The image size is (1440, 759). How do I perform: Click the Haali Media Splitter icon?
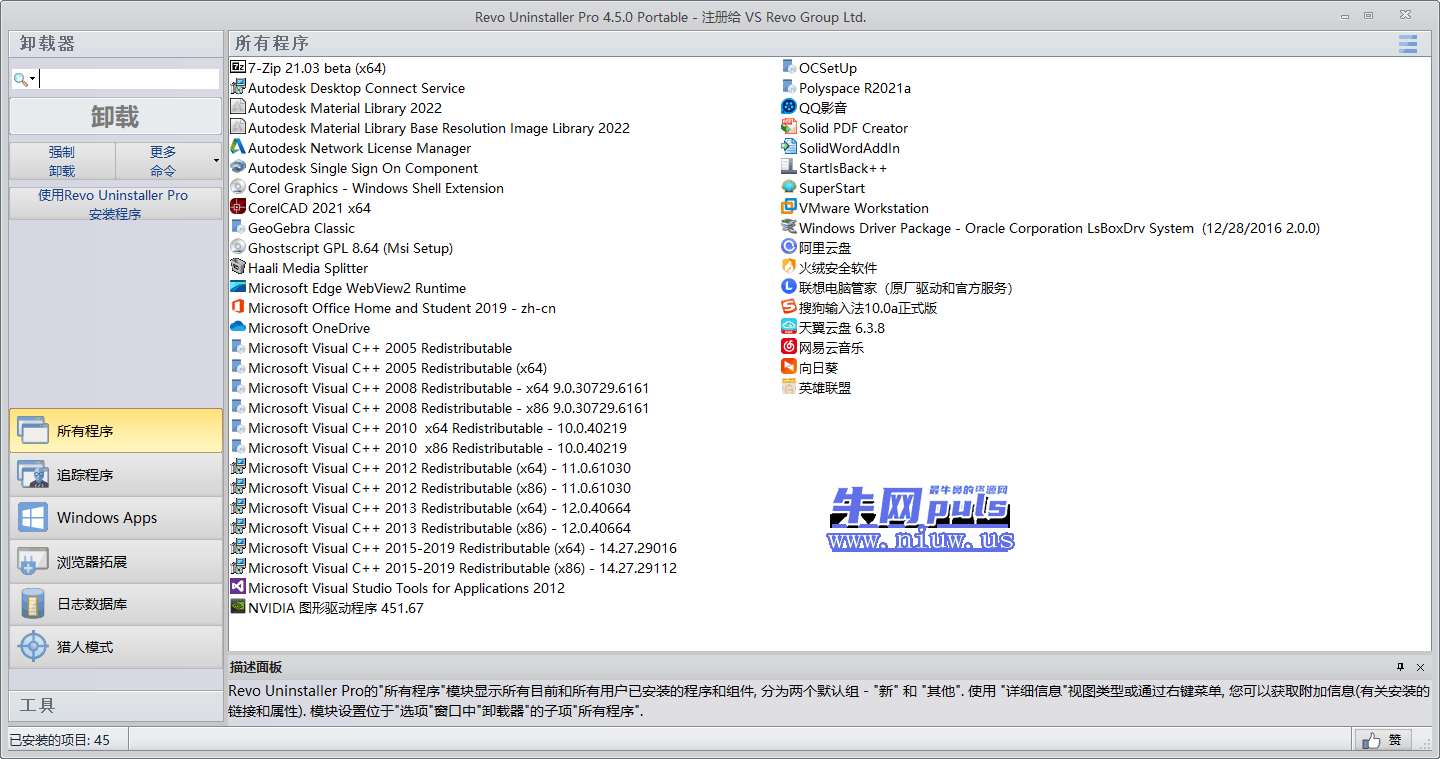pyautogui.click(x=238, y=267)
